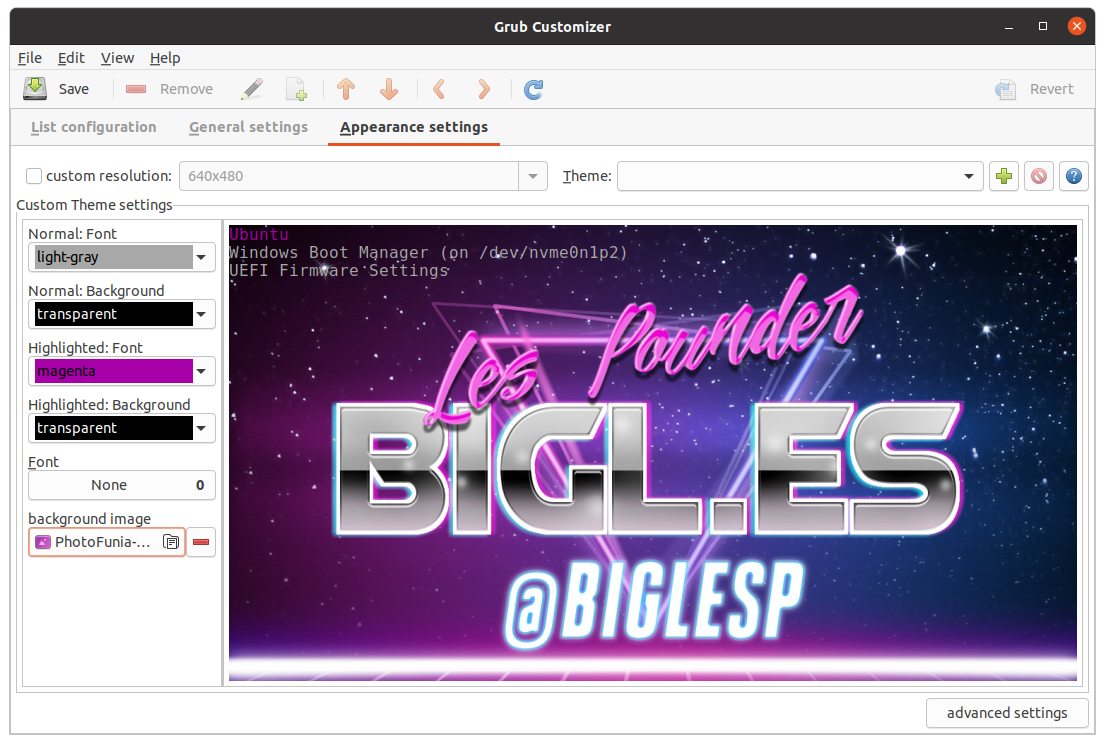Click UEFI Firmware Settings preview entry
Screen dimensions: 1105x744
point(339,271)
